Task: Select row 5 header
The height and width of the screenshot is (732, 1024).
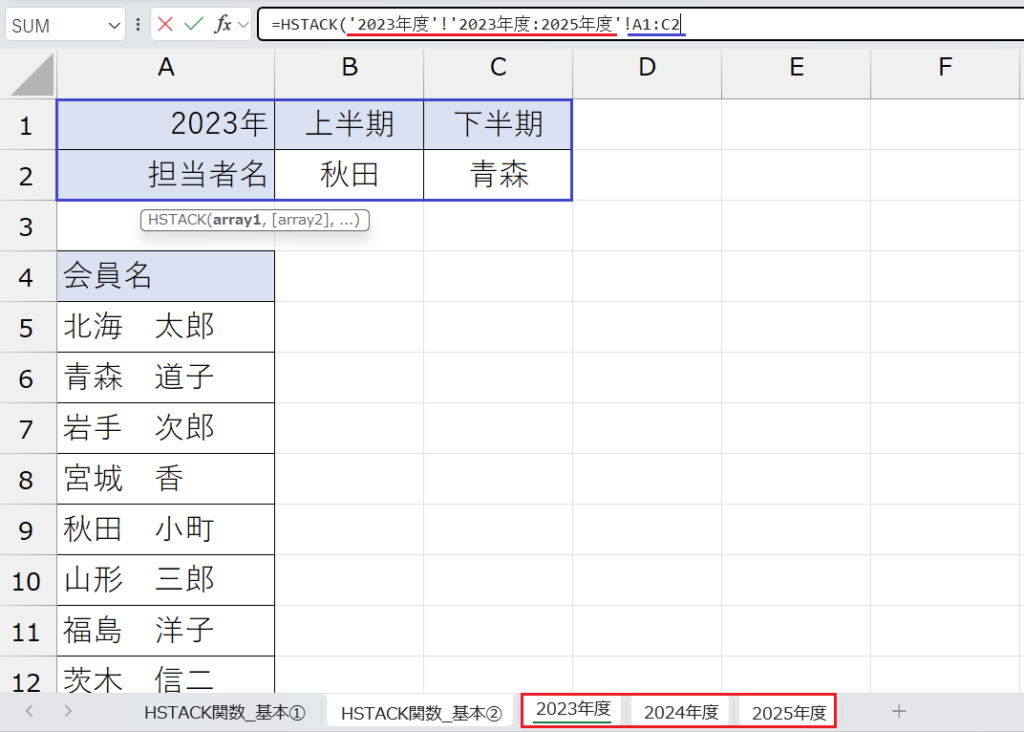Action: pyautogui.click(x=28, y=327)
